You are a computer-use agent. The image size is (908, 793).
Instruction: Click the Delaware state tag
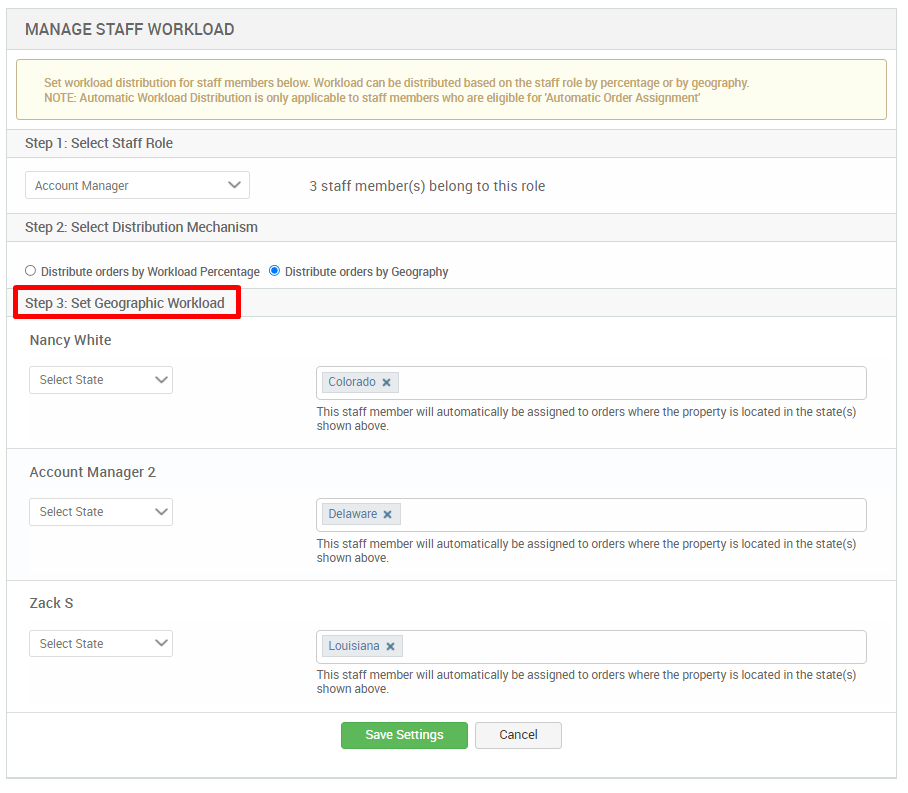click(354, 514)
